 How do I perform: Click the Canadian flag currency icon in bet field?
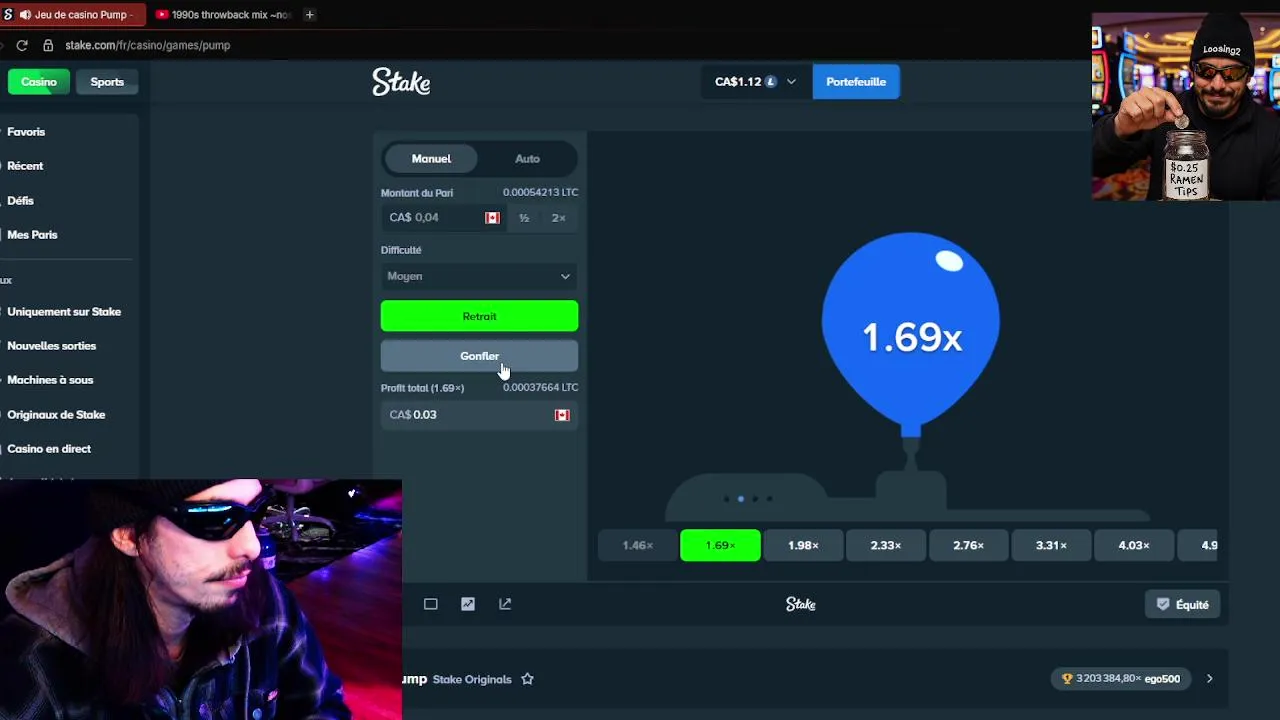[492, 218]
